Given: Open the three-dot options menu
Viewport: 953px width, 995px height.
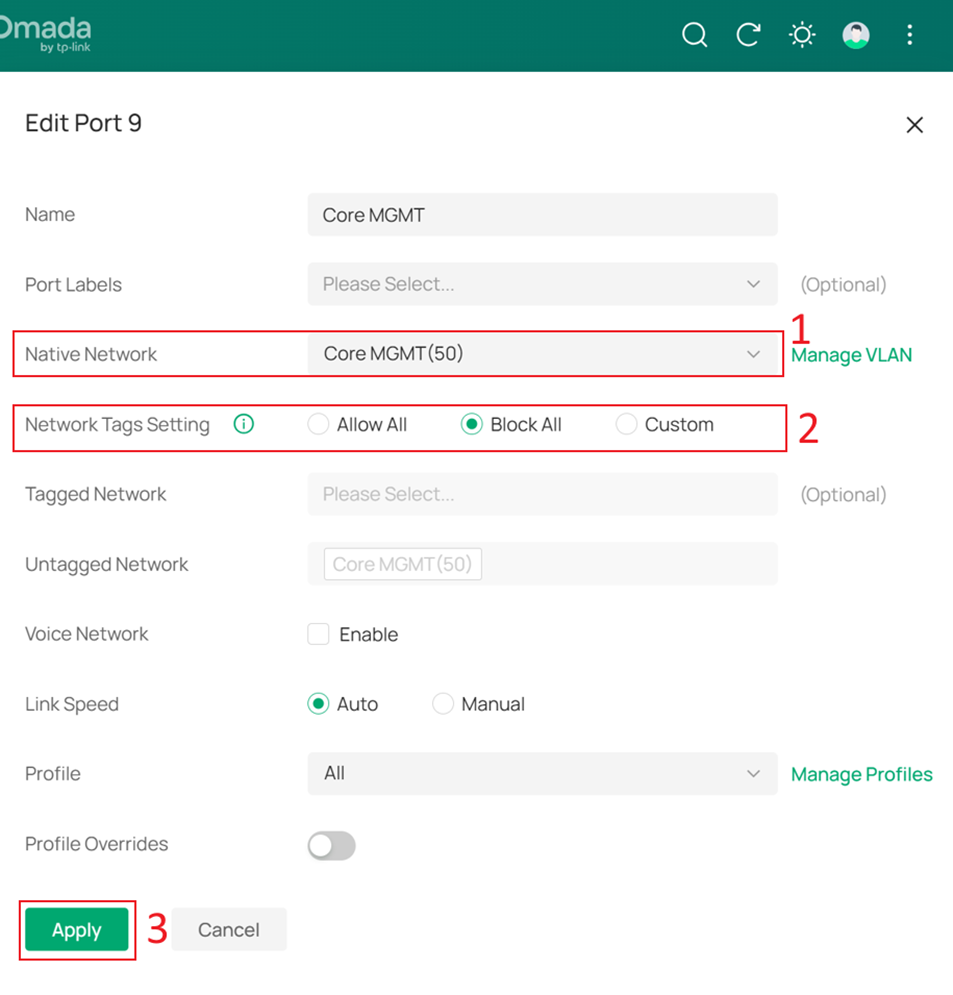Looking at the screenshot, I should [909, 35].
